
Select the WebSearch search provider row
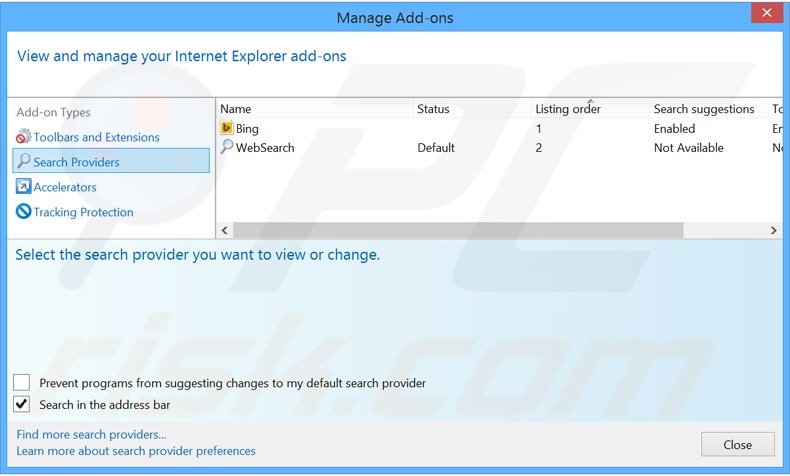[x=499, y=148]
